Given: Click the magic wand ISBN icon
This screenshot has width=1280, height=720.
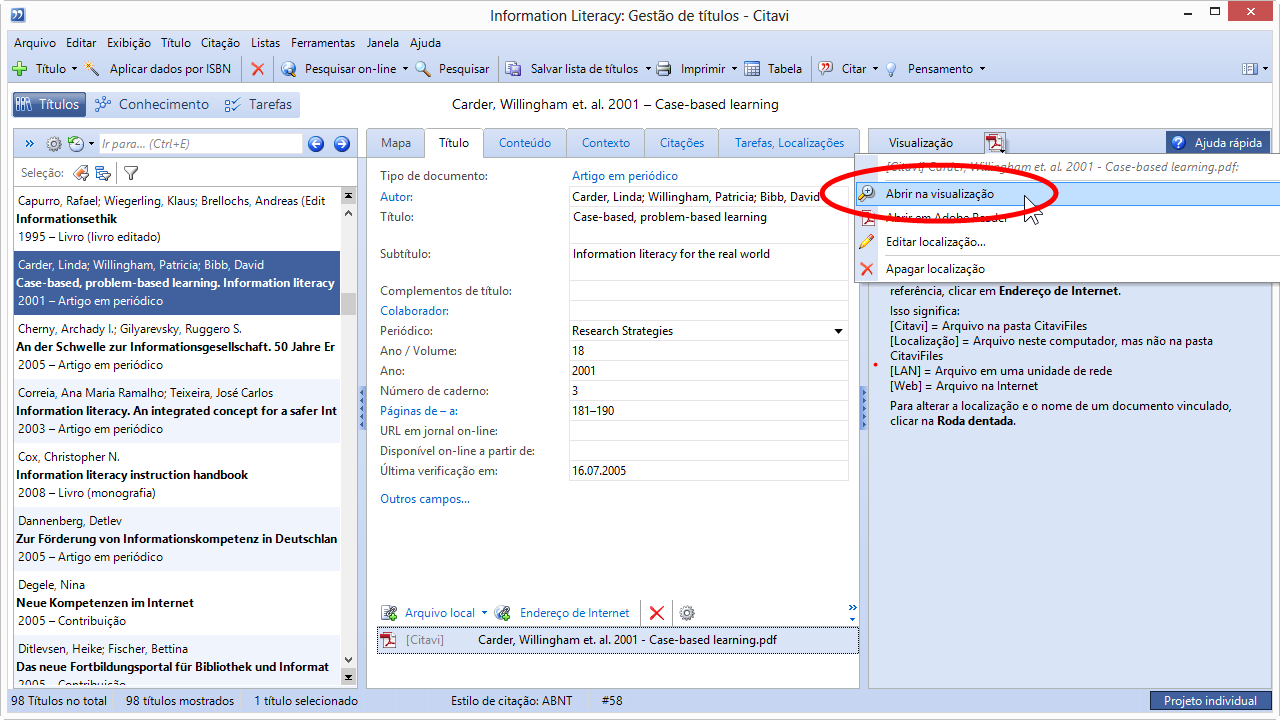Looking at the screenshot, I should click(93, 69).
